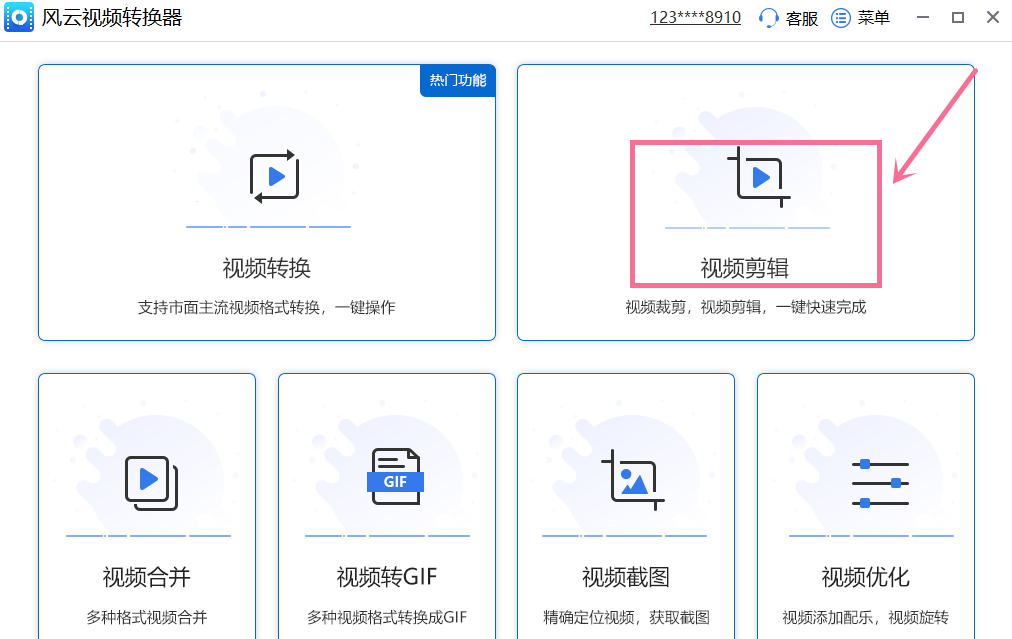Click the 热门功能 badge
The height and width of the screenshot is (639, 1012).
coord(458,80)
